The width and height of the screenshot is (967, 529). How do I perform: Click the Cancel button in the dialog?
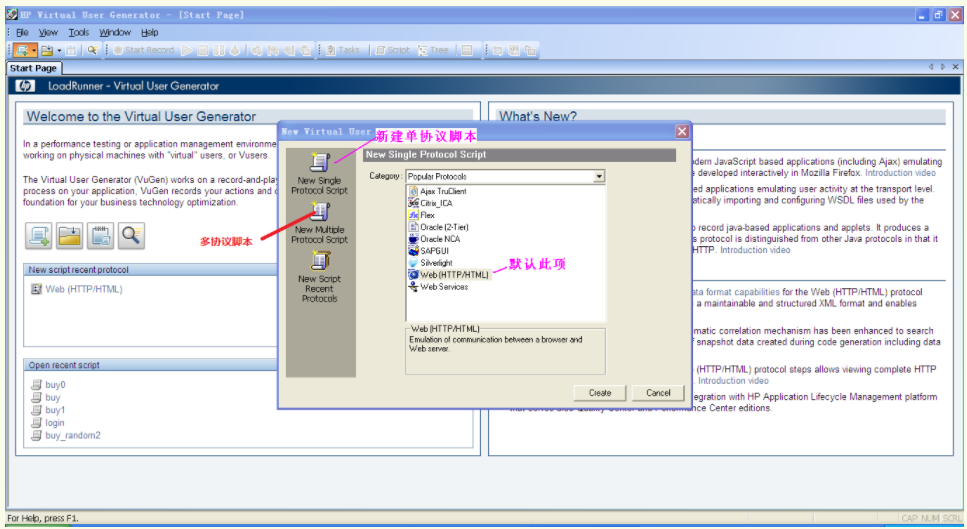coord(658,393)
